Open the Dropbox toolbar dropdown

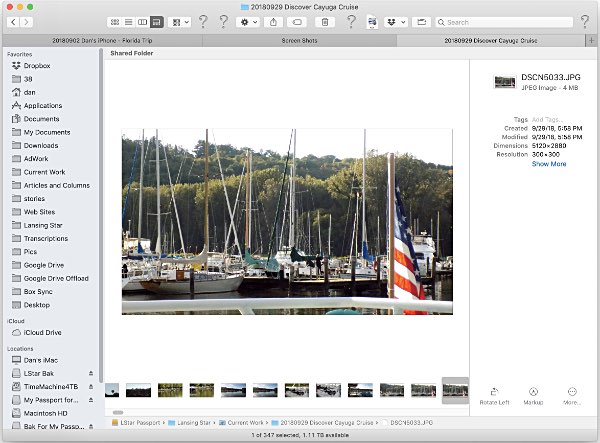click(393, 21)
